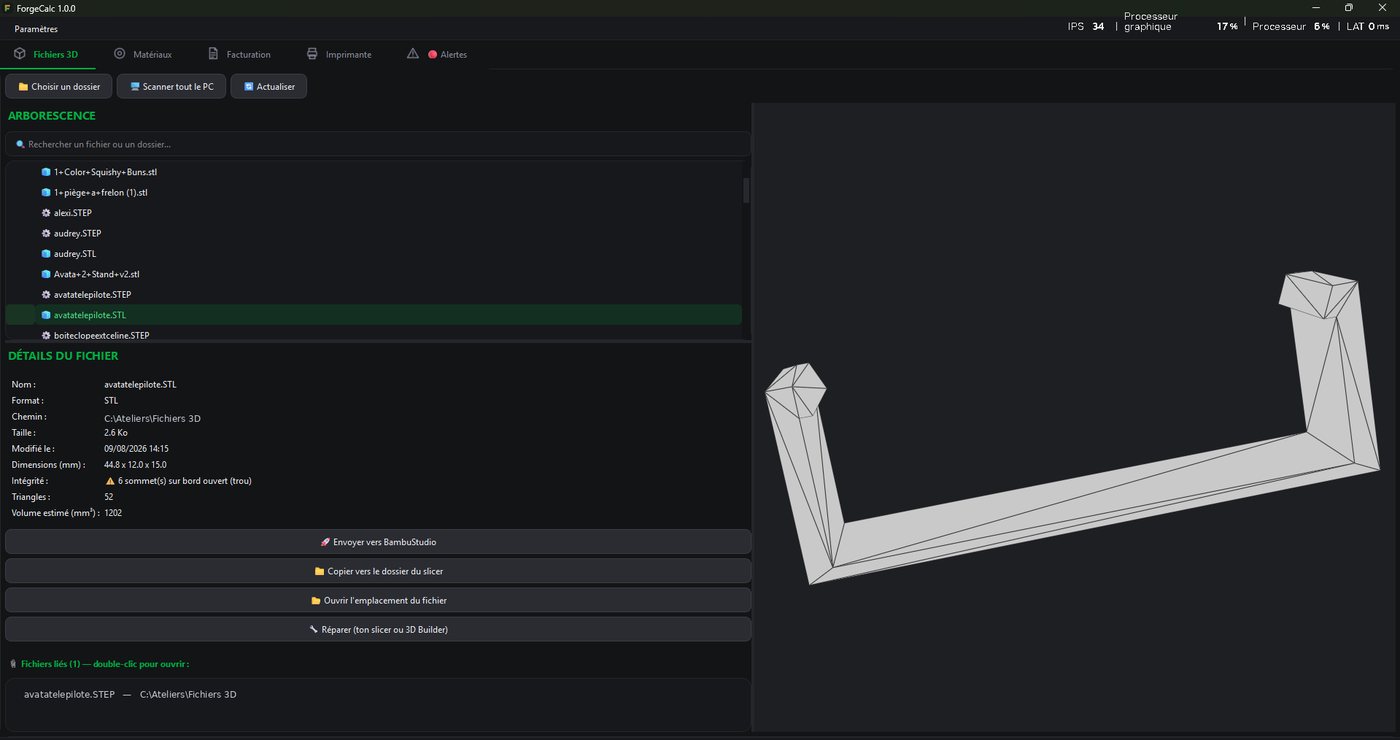Image resolution: width=1400 pixels, height=740 pixels.
Task: Select 1+Color+Squishy+Buns.stl in the tree
Action: [x=374, y=172]
